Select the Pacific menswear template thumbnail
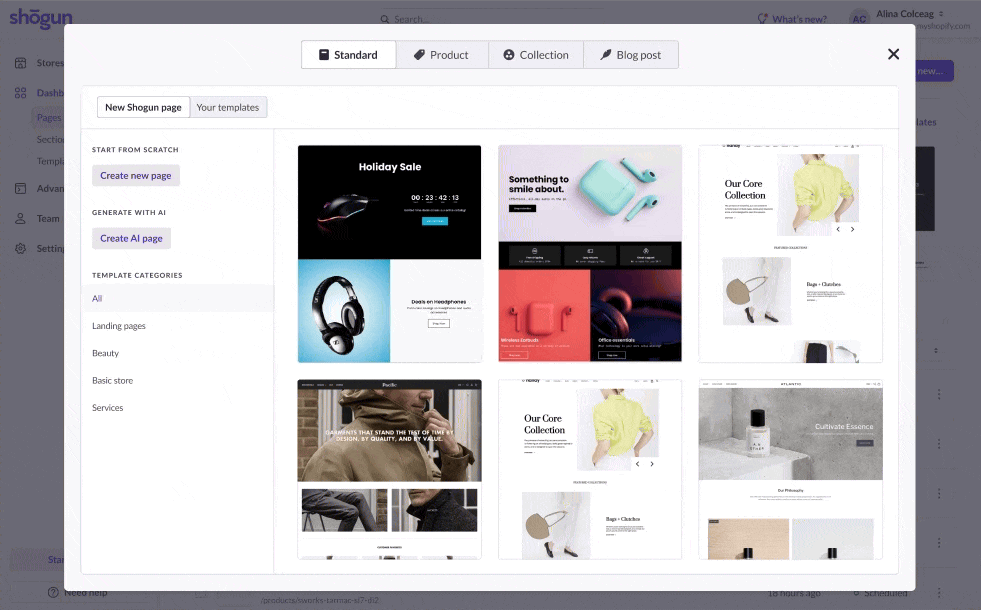The image size is (981, 610). click(x=389, y=468)
